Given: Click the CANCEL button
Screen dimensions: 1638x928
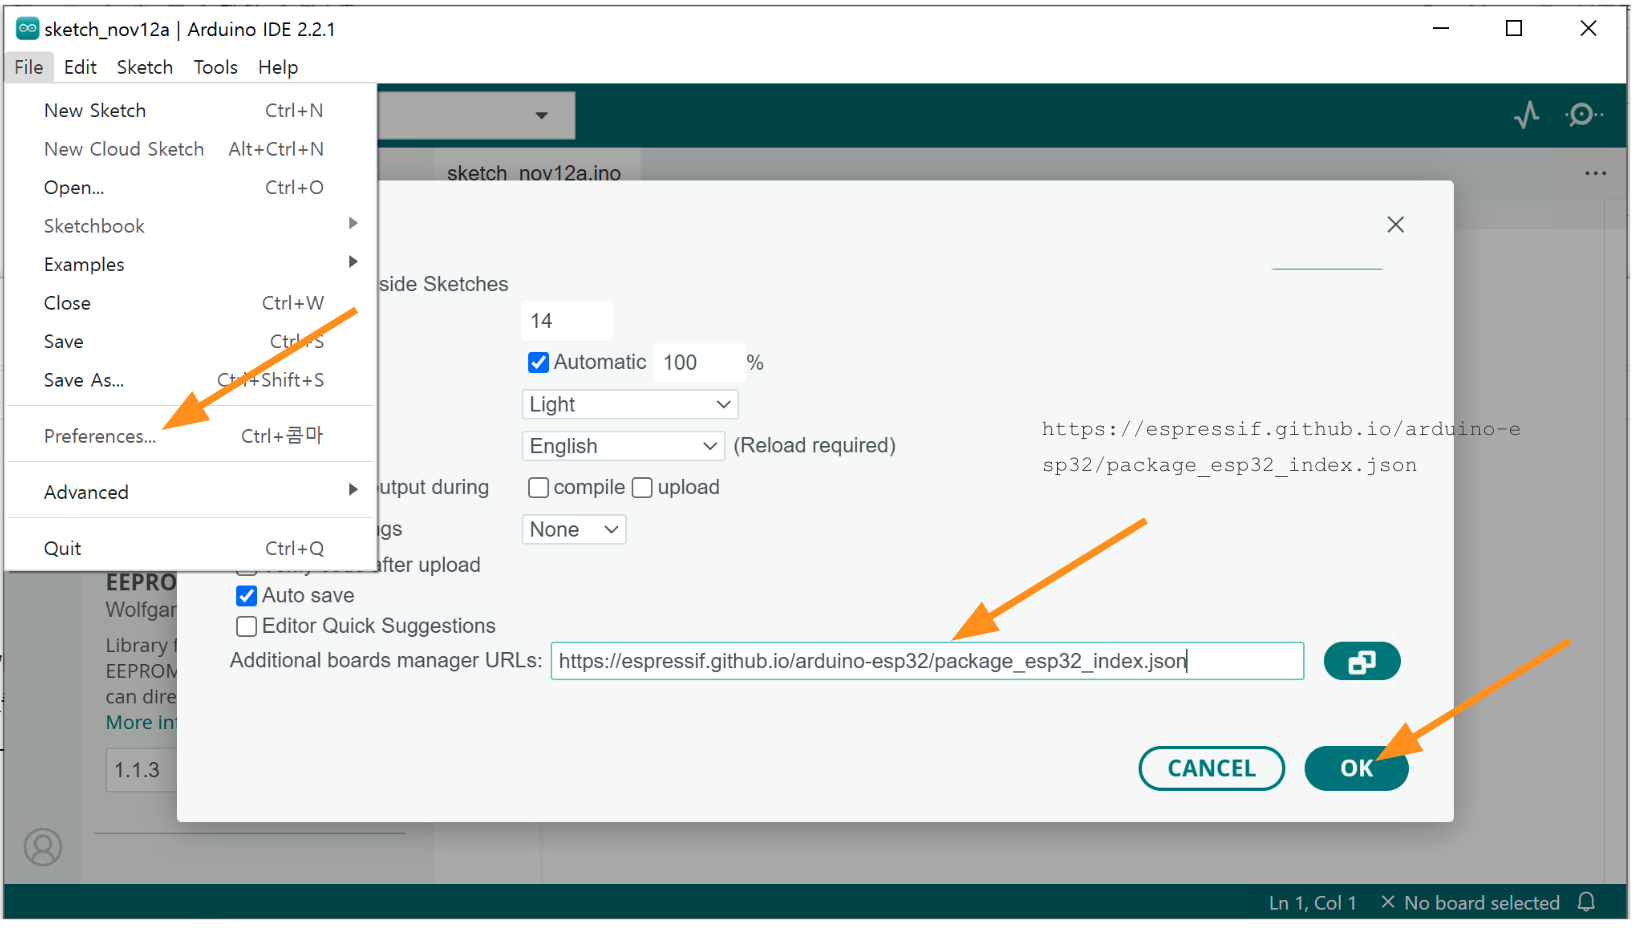Looking at the screenshot, I should (x=1211, y=768).
